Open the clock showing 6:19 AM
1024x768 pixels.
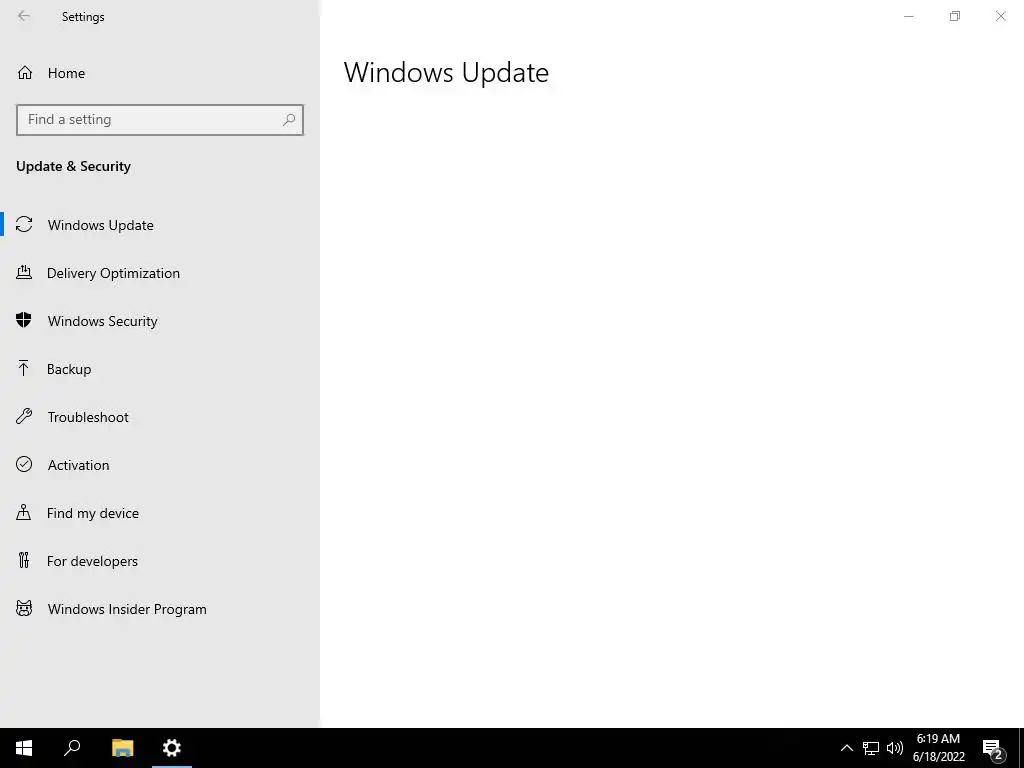(x=938, y=748)
